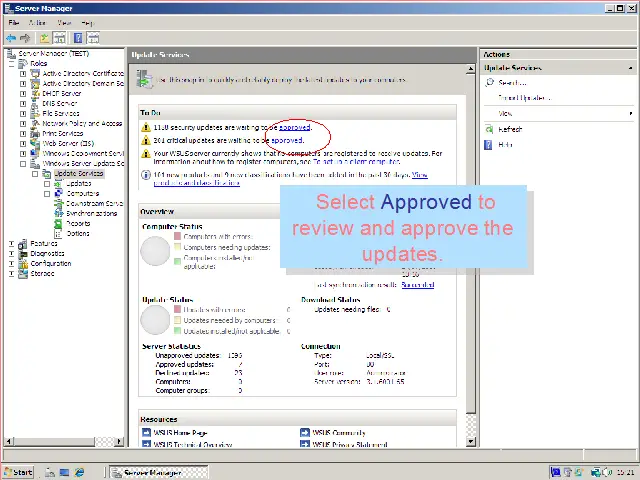
Task: Click the Storage node icon
Action: 23,273
